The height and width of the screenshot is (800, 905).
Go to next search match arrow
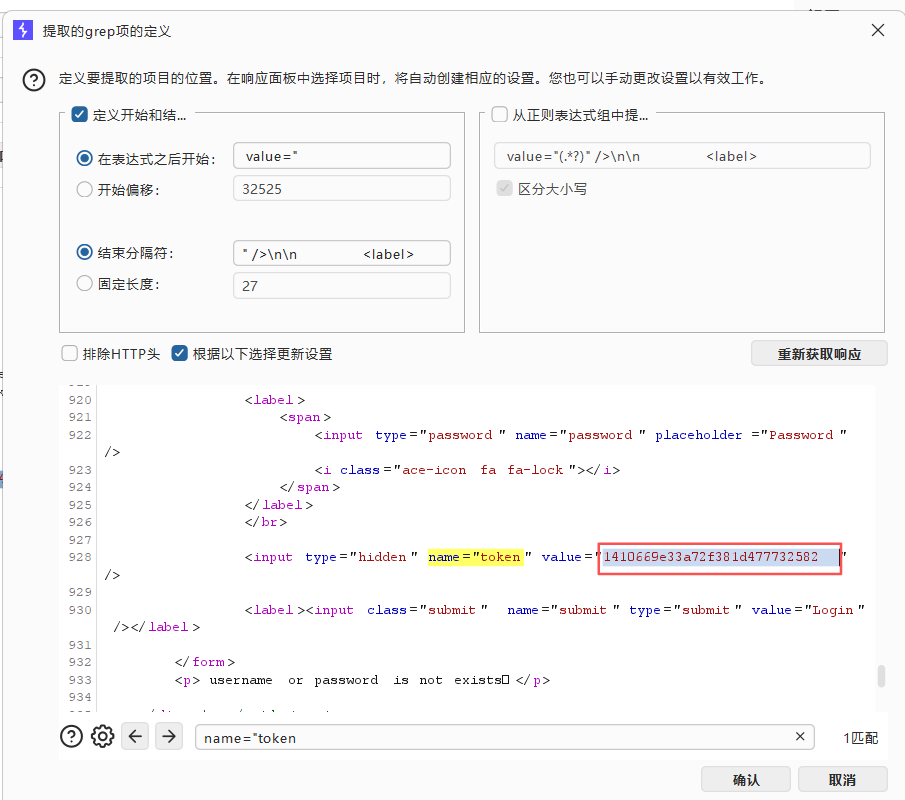click(x=169, y=737)
